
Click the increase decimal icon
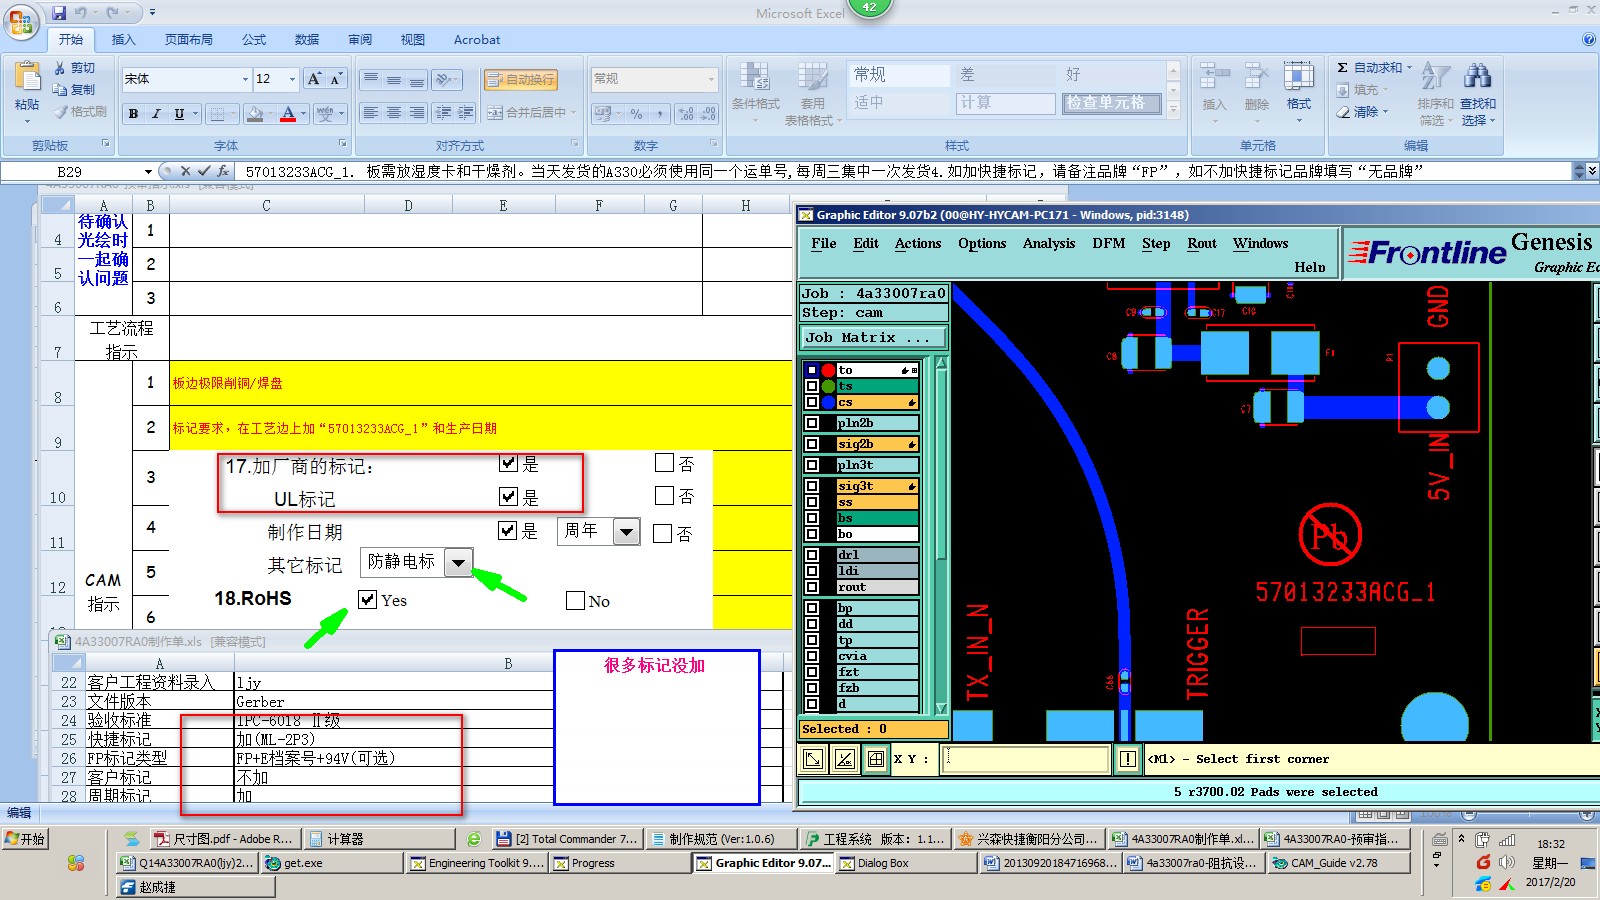[686, 114]
